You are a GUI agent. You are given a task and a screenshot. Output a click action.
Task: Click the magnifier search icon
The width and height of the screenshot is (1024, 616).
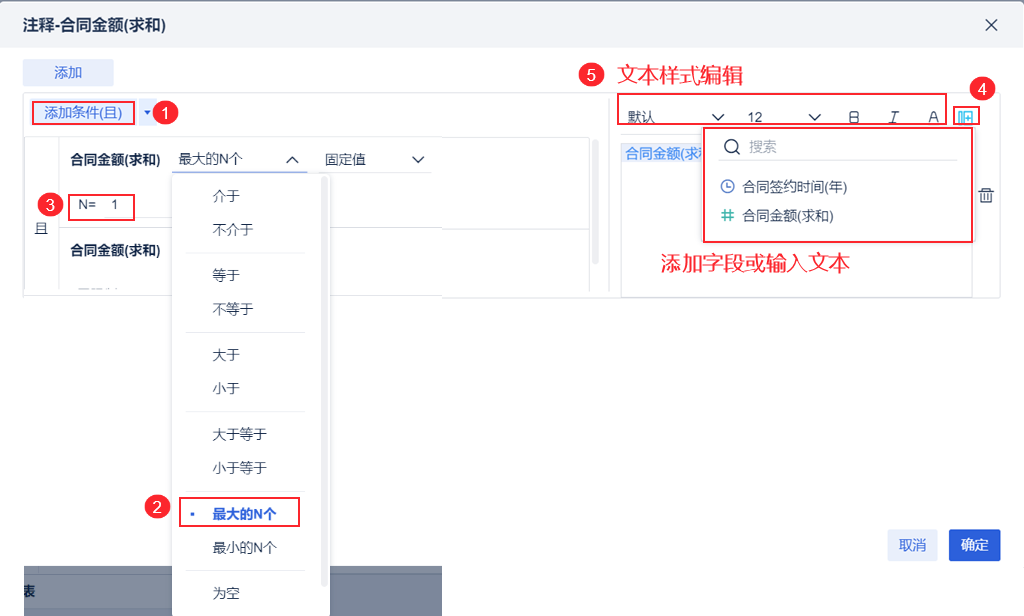pos(732,147)
